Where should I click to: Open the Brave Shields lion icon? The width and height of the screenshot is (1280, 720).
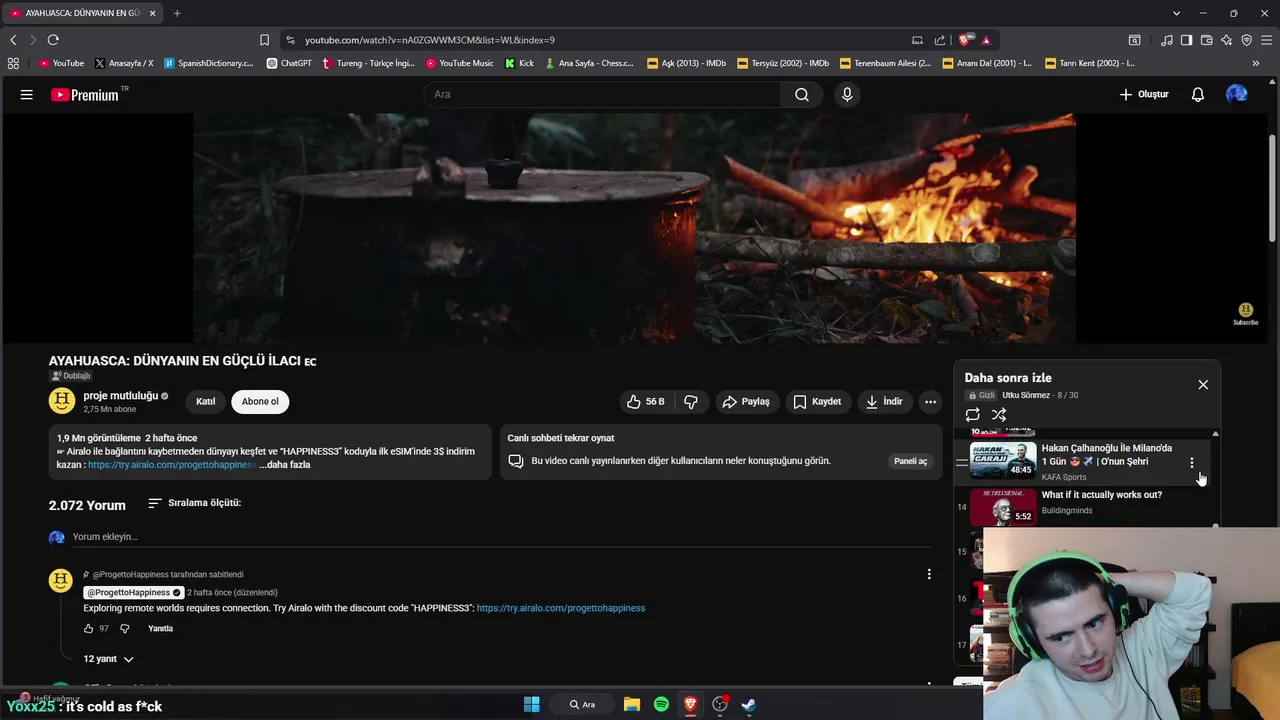point(964,40)
